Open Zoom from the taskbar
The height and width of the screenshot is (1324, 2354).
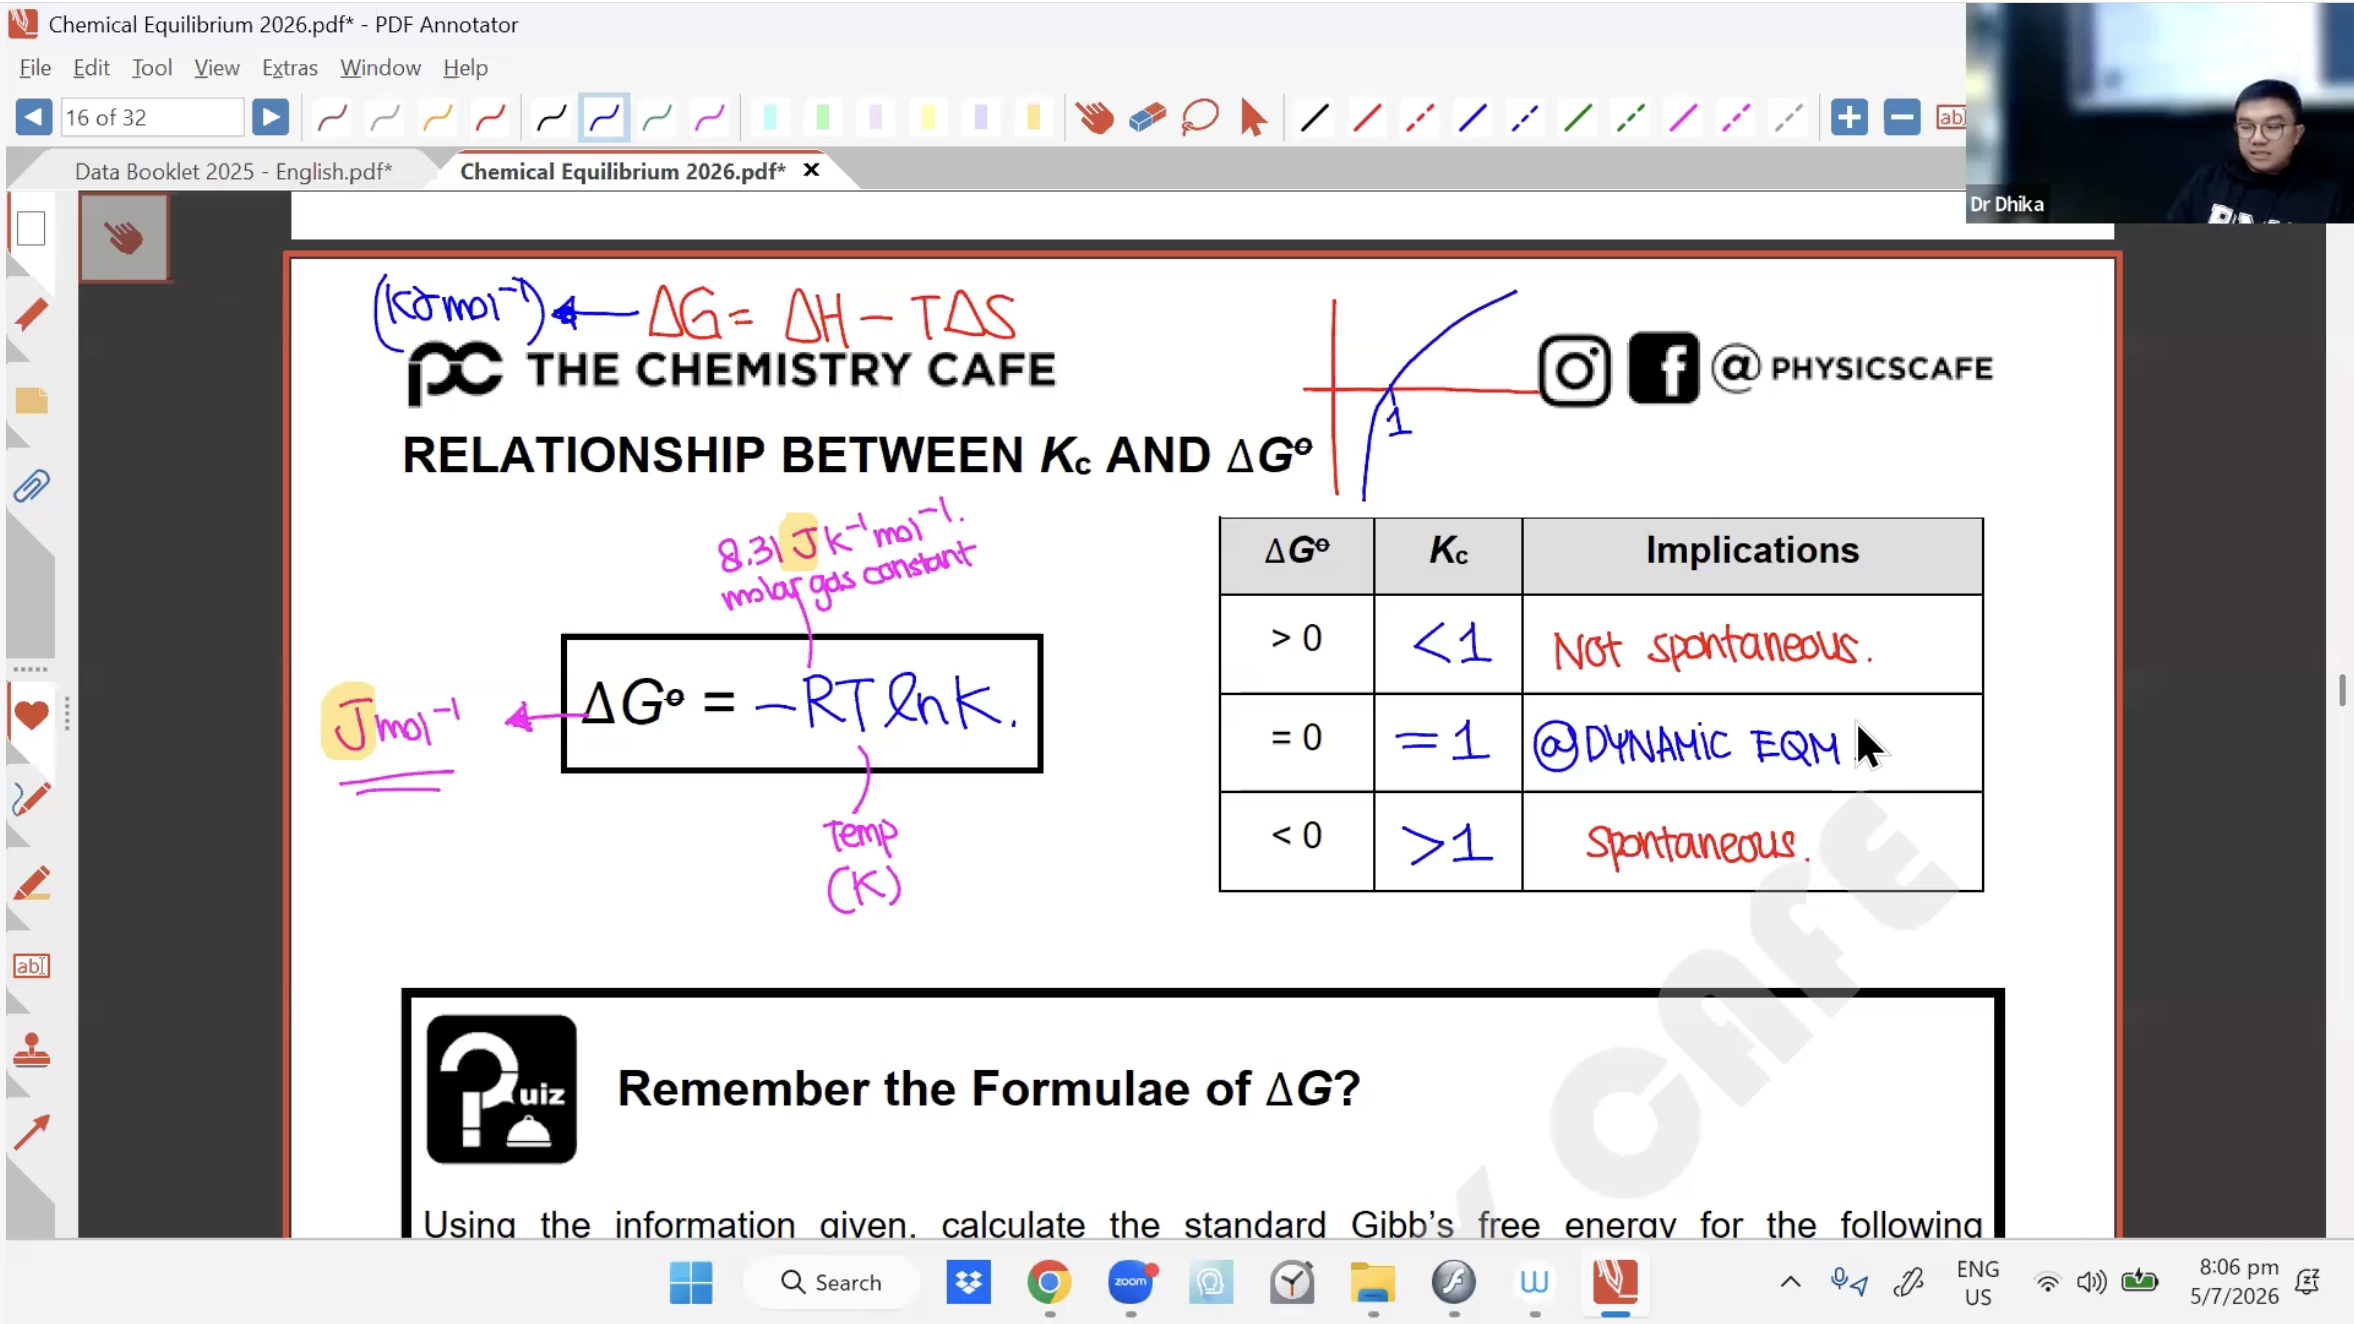click(1131, 1282)
